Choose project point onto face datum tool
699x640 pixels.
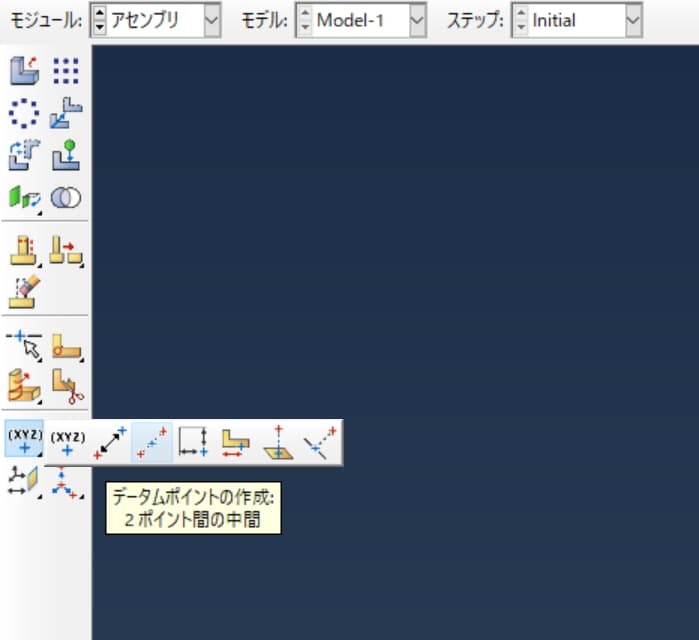click(x=278, y=443)
